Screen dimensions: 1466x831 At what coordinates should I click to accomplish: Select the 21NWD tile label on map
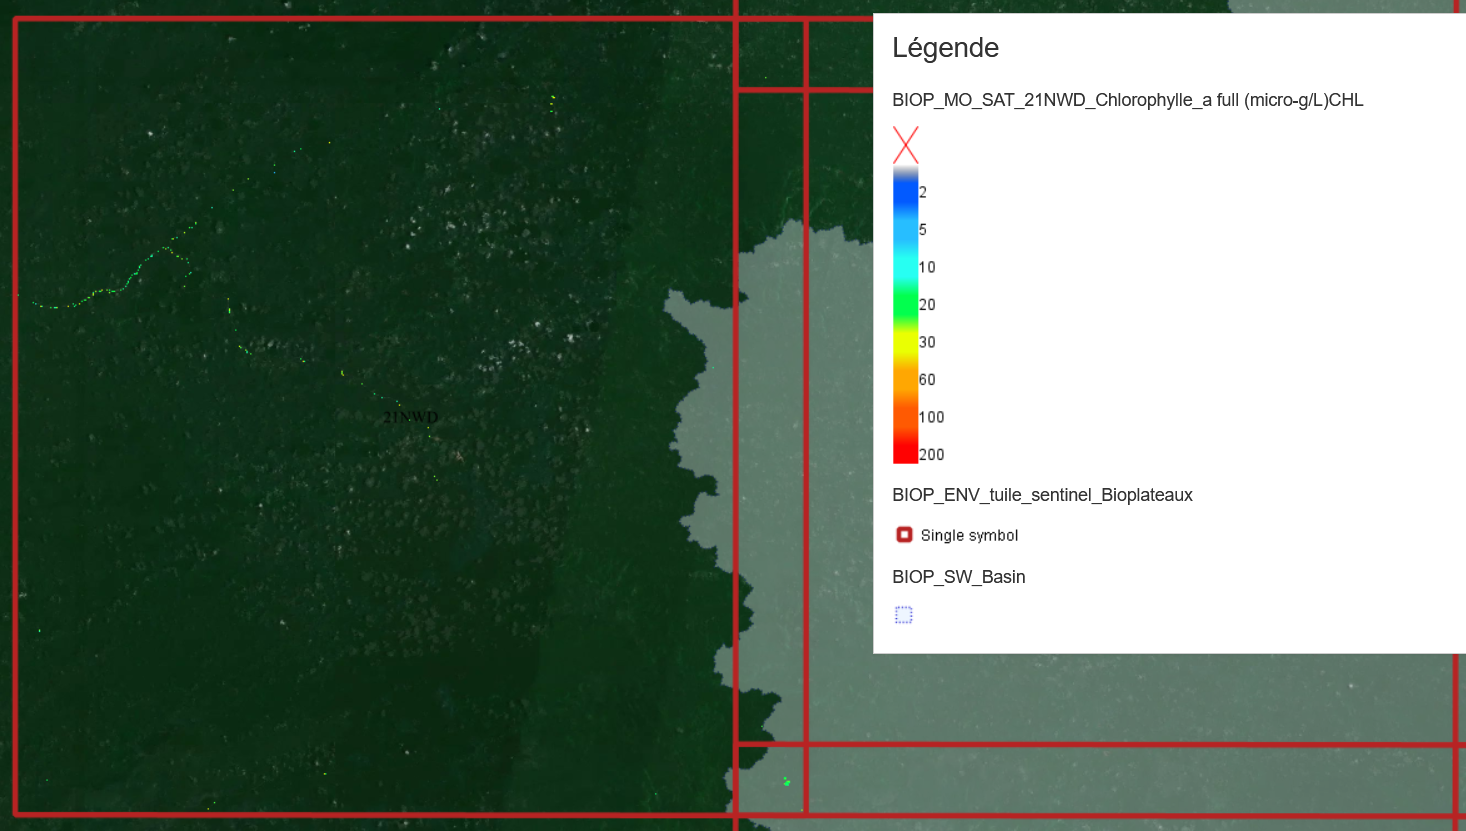410,417
